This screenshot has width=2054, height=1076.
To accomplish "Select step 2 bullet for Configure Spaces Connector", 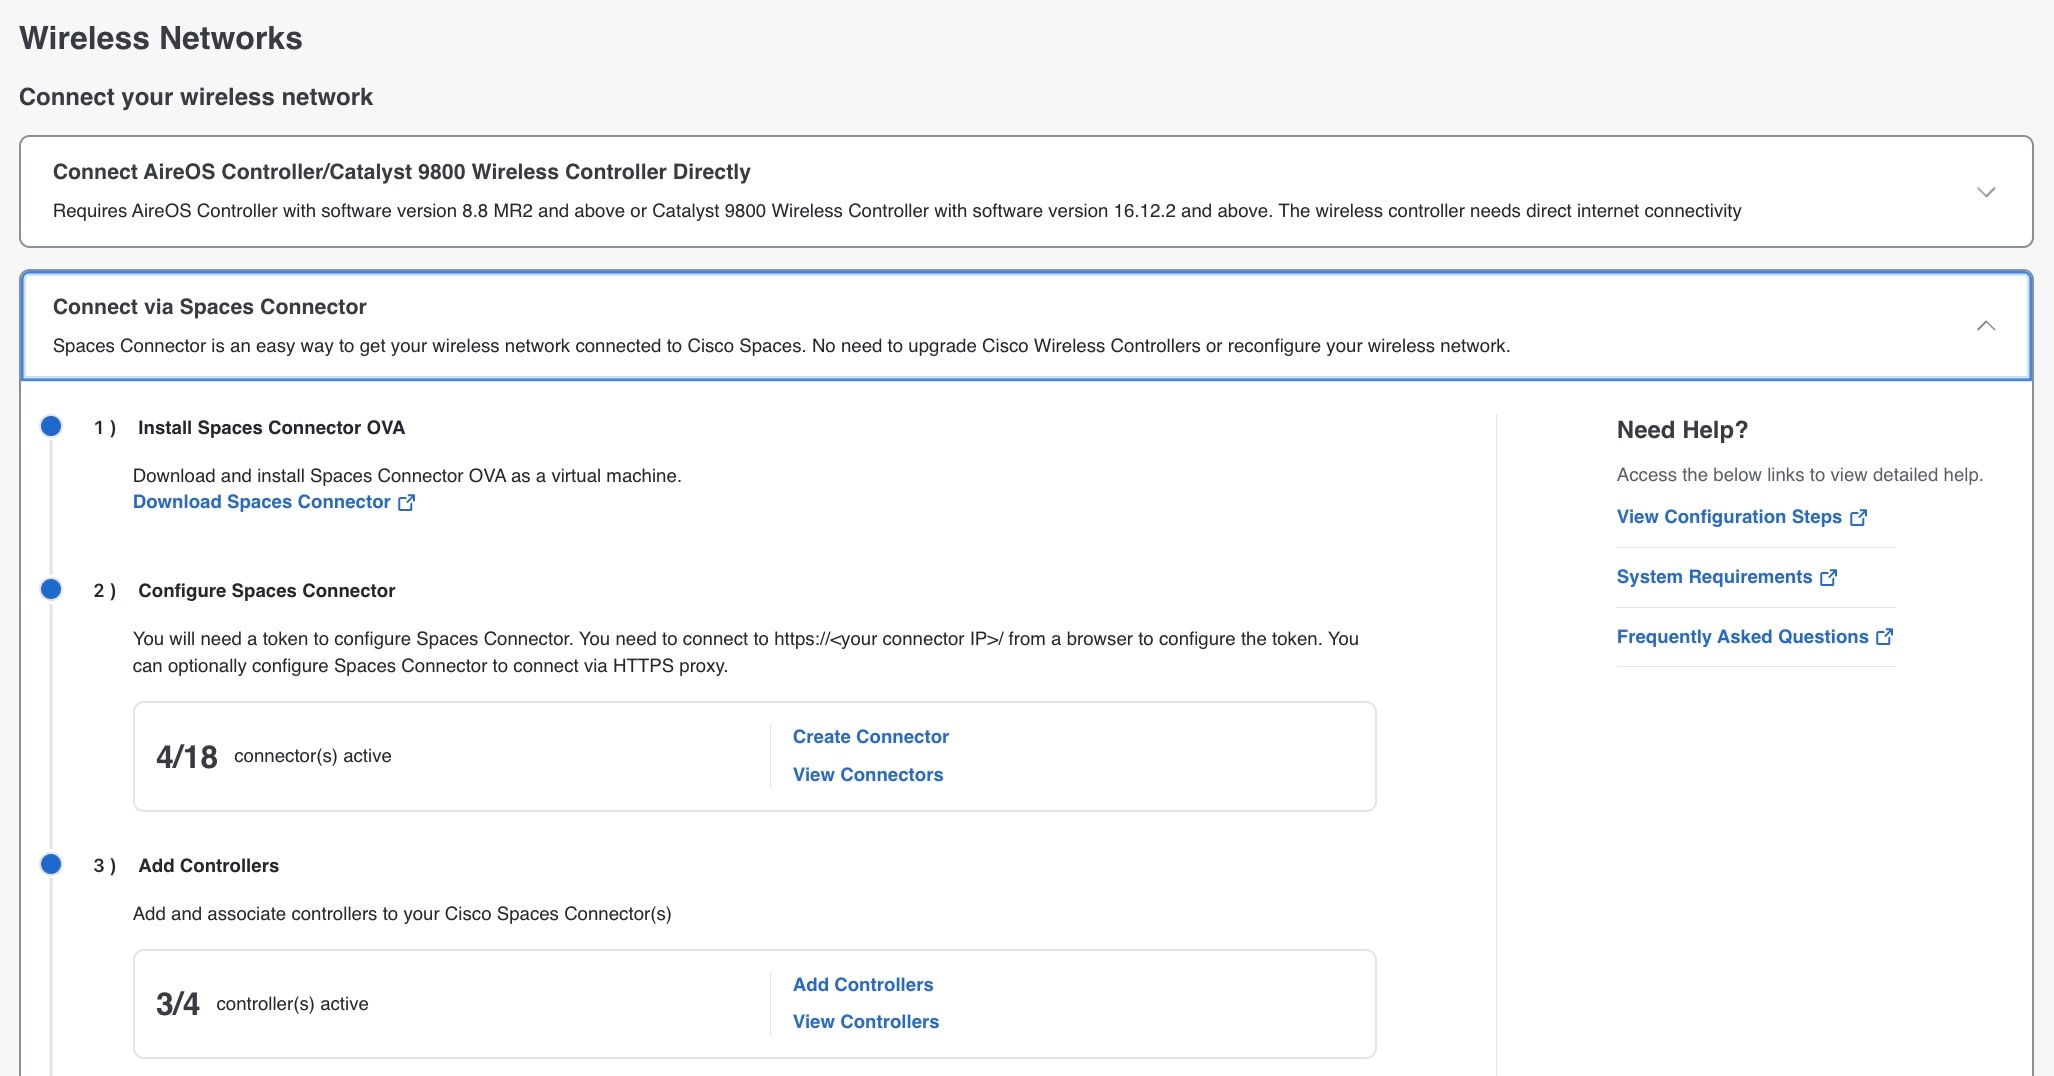I will point(51,590).
